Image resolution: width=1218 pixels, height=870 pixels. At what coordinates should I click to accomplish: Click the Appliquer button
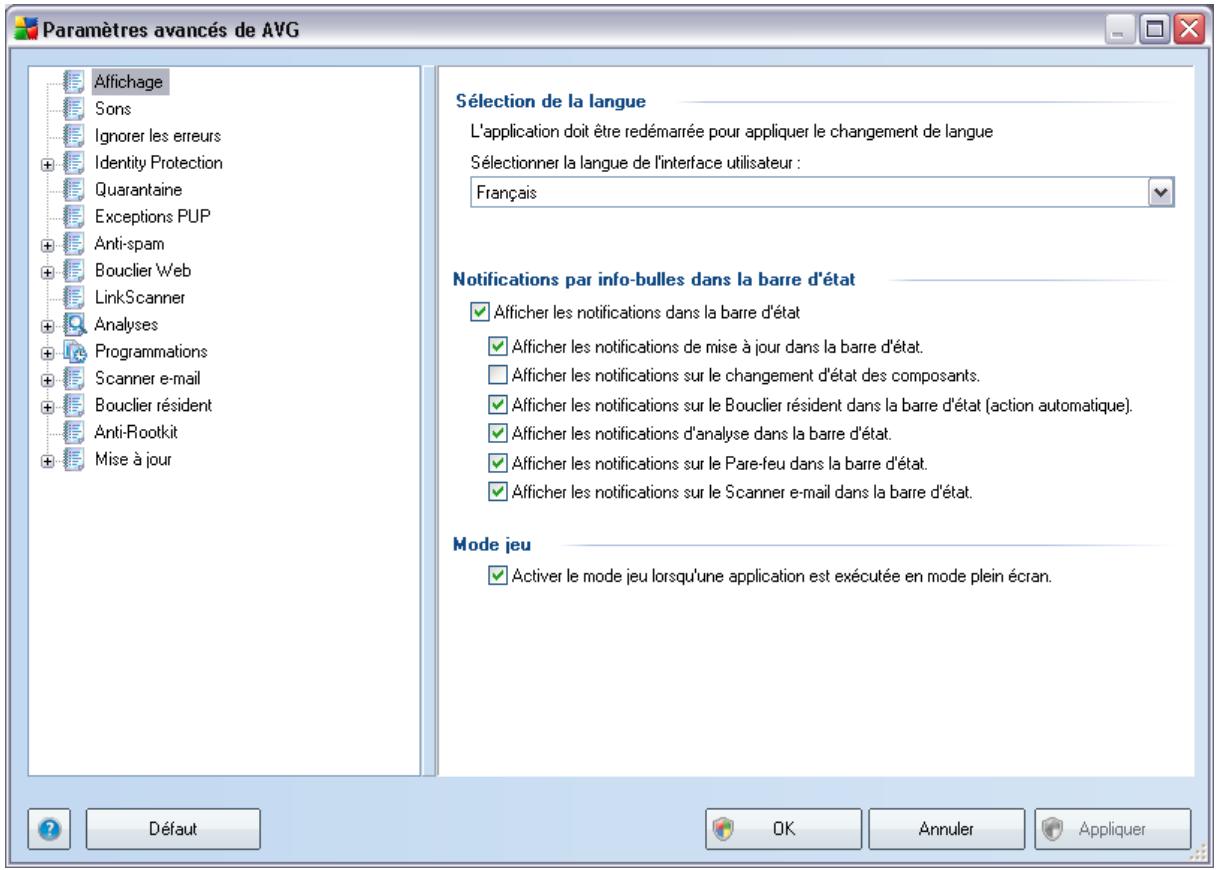click(x=1112, y=829)
